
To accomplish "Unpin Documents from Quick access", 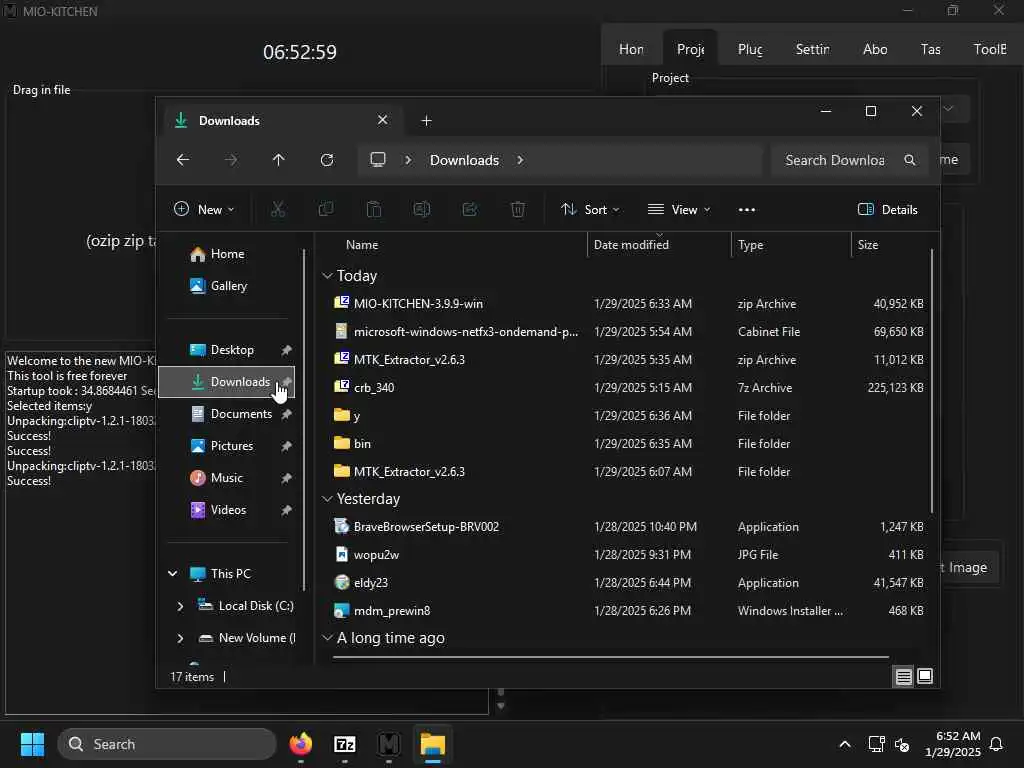I will [x=286, y=414].
